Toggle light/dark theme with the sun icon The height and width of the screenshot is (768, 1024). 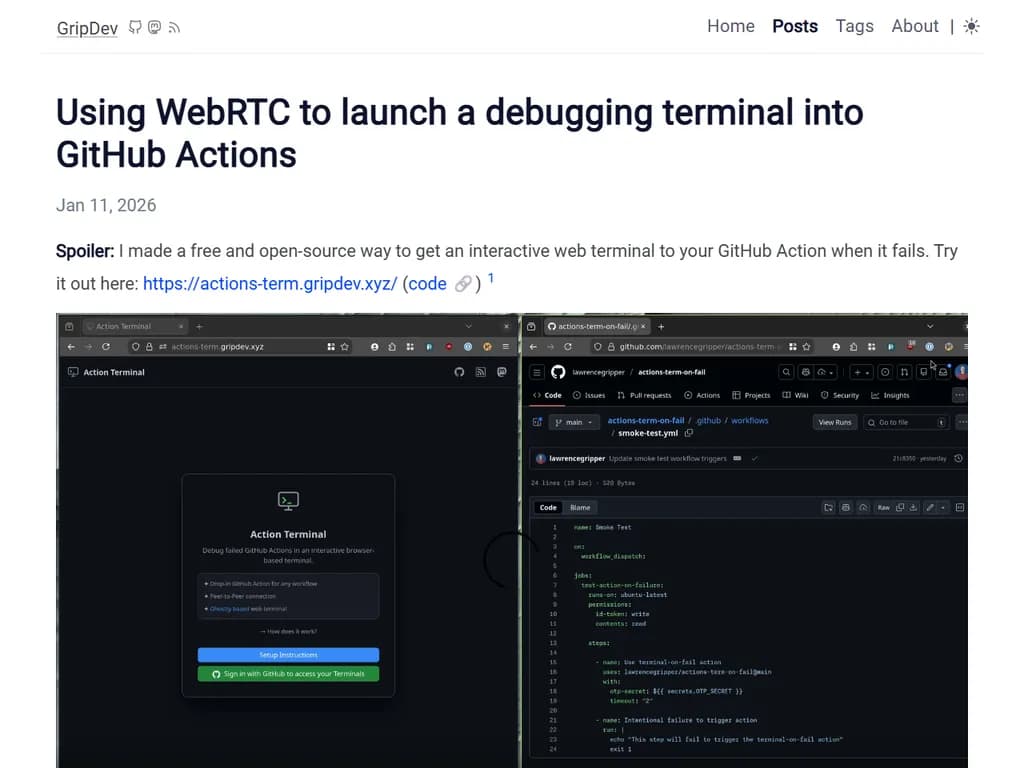(x=971, y=26)
